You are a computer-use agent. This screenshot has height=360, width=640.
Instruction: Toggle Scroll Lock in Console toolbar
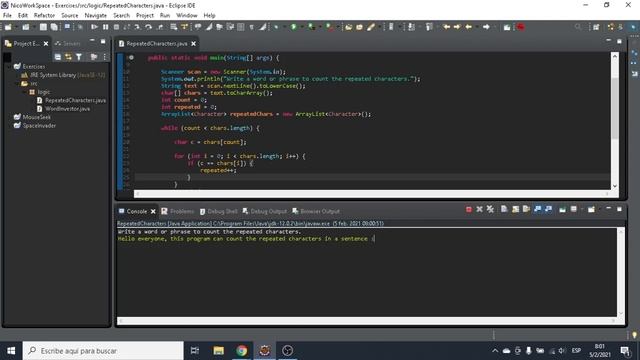click(516, 209)
